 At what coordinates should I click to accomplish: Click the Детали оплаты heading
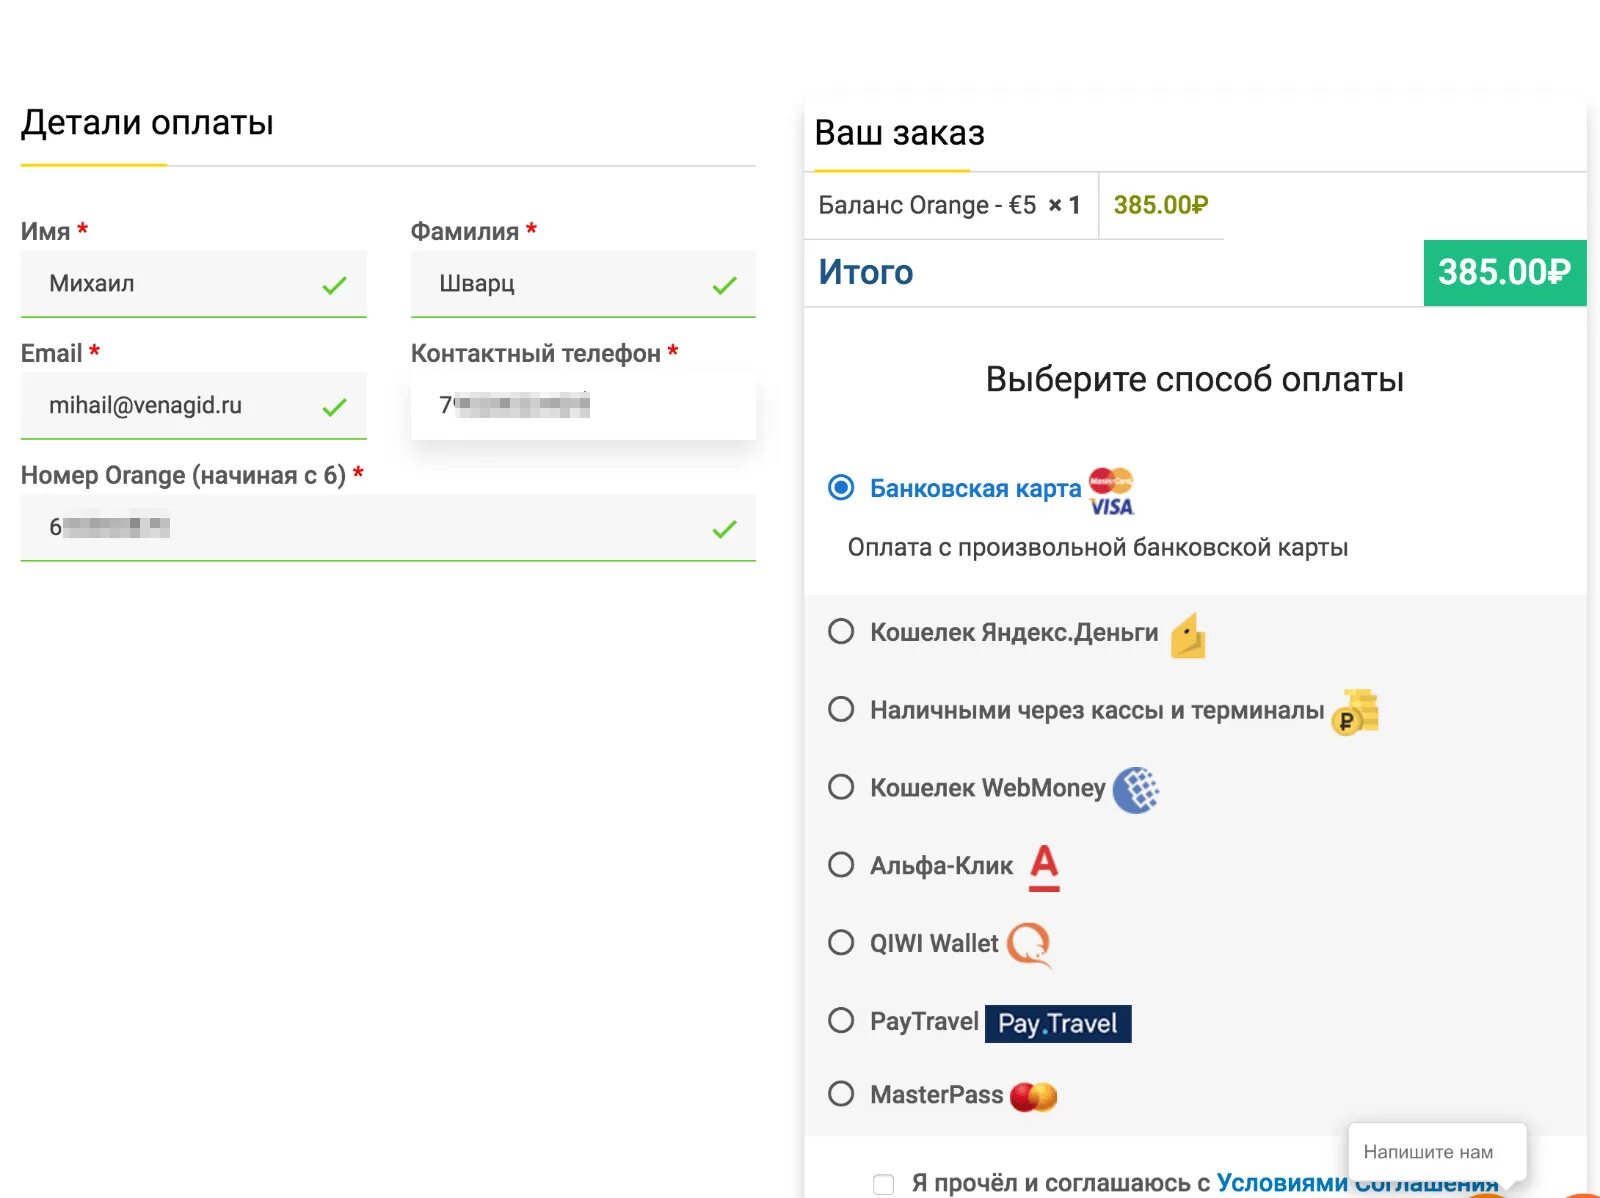147,122
